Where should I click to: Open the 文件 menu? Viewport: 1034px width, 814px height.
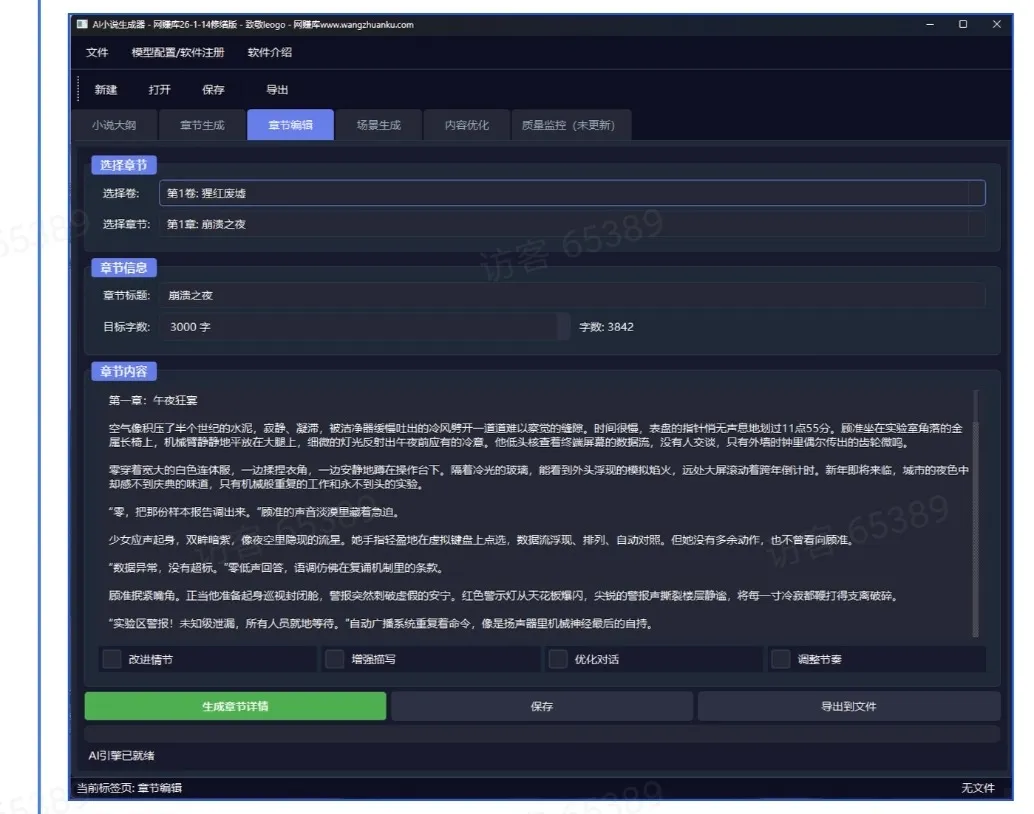click(97, 53)
